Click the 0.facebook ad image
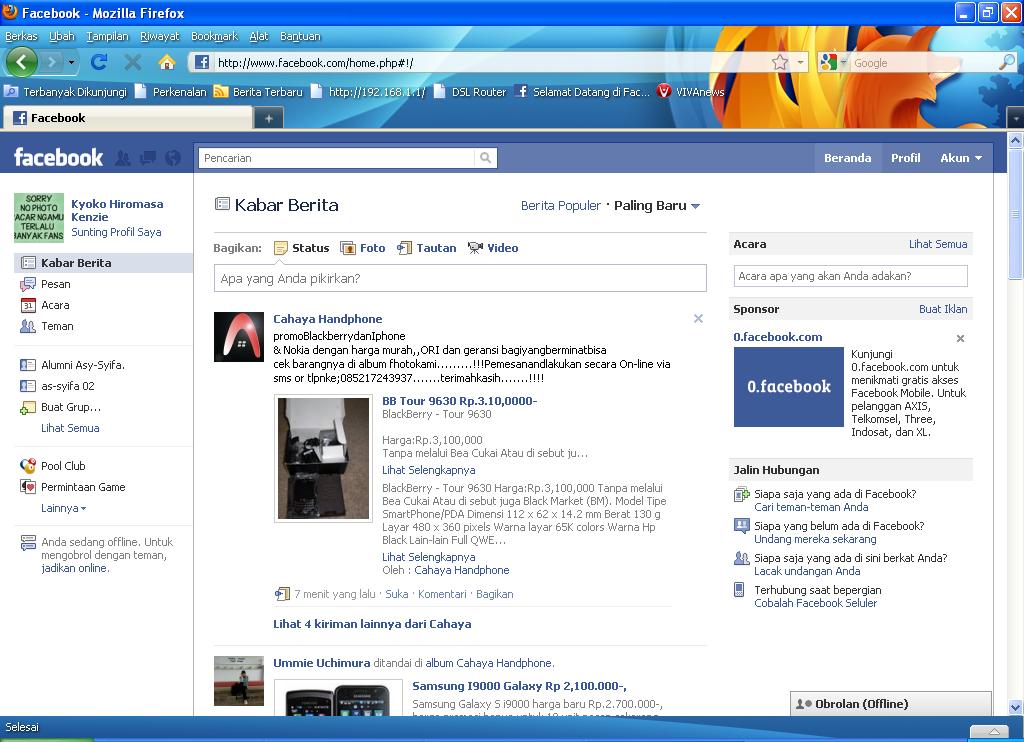1024x742 pixels. [789, 387]
